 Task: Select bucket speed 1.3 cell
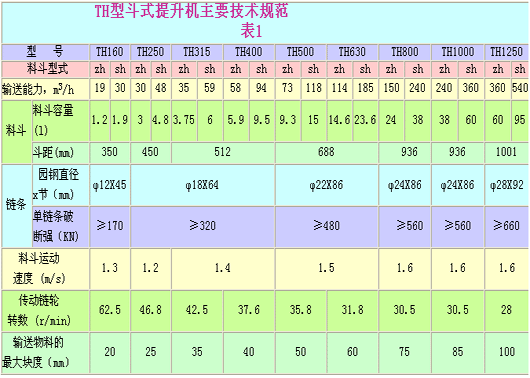pos(110,268)
